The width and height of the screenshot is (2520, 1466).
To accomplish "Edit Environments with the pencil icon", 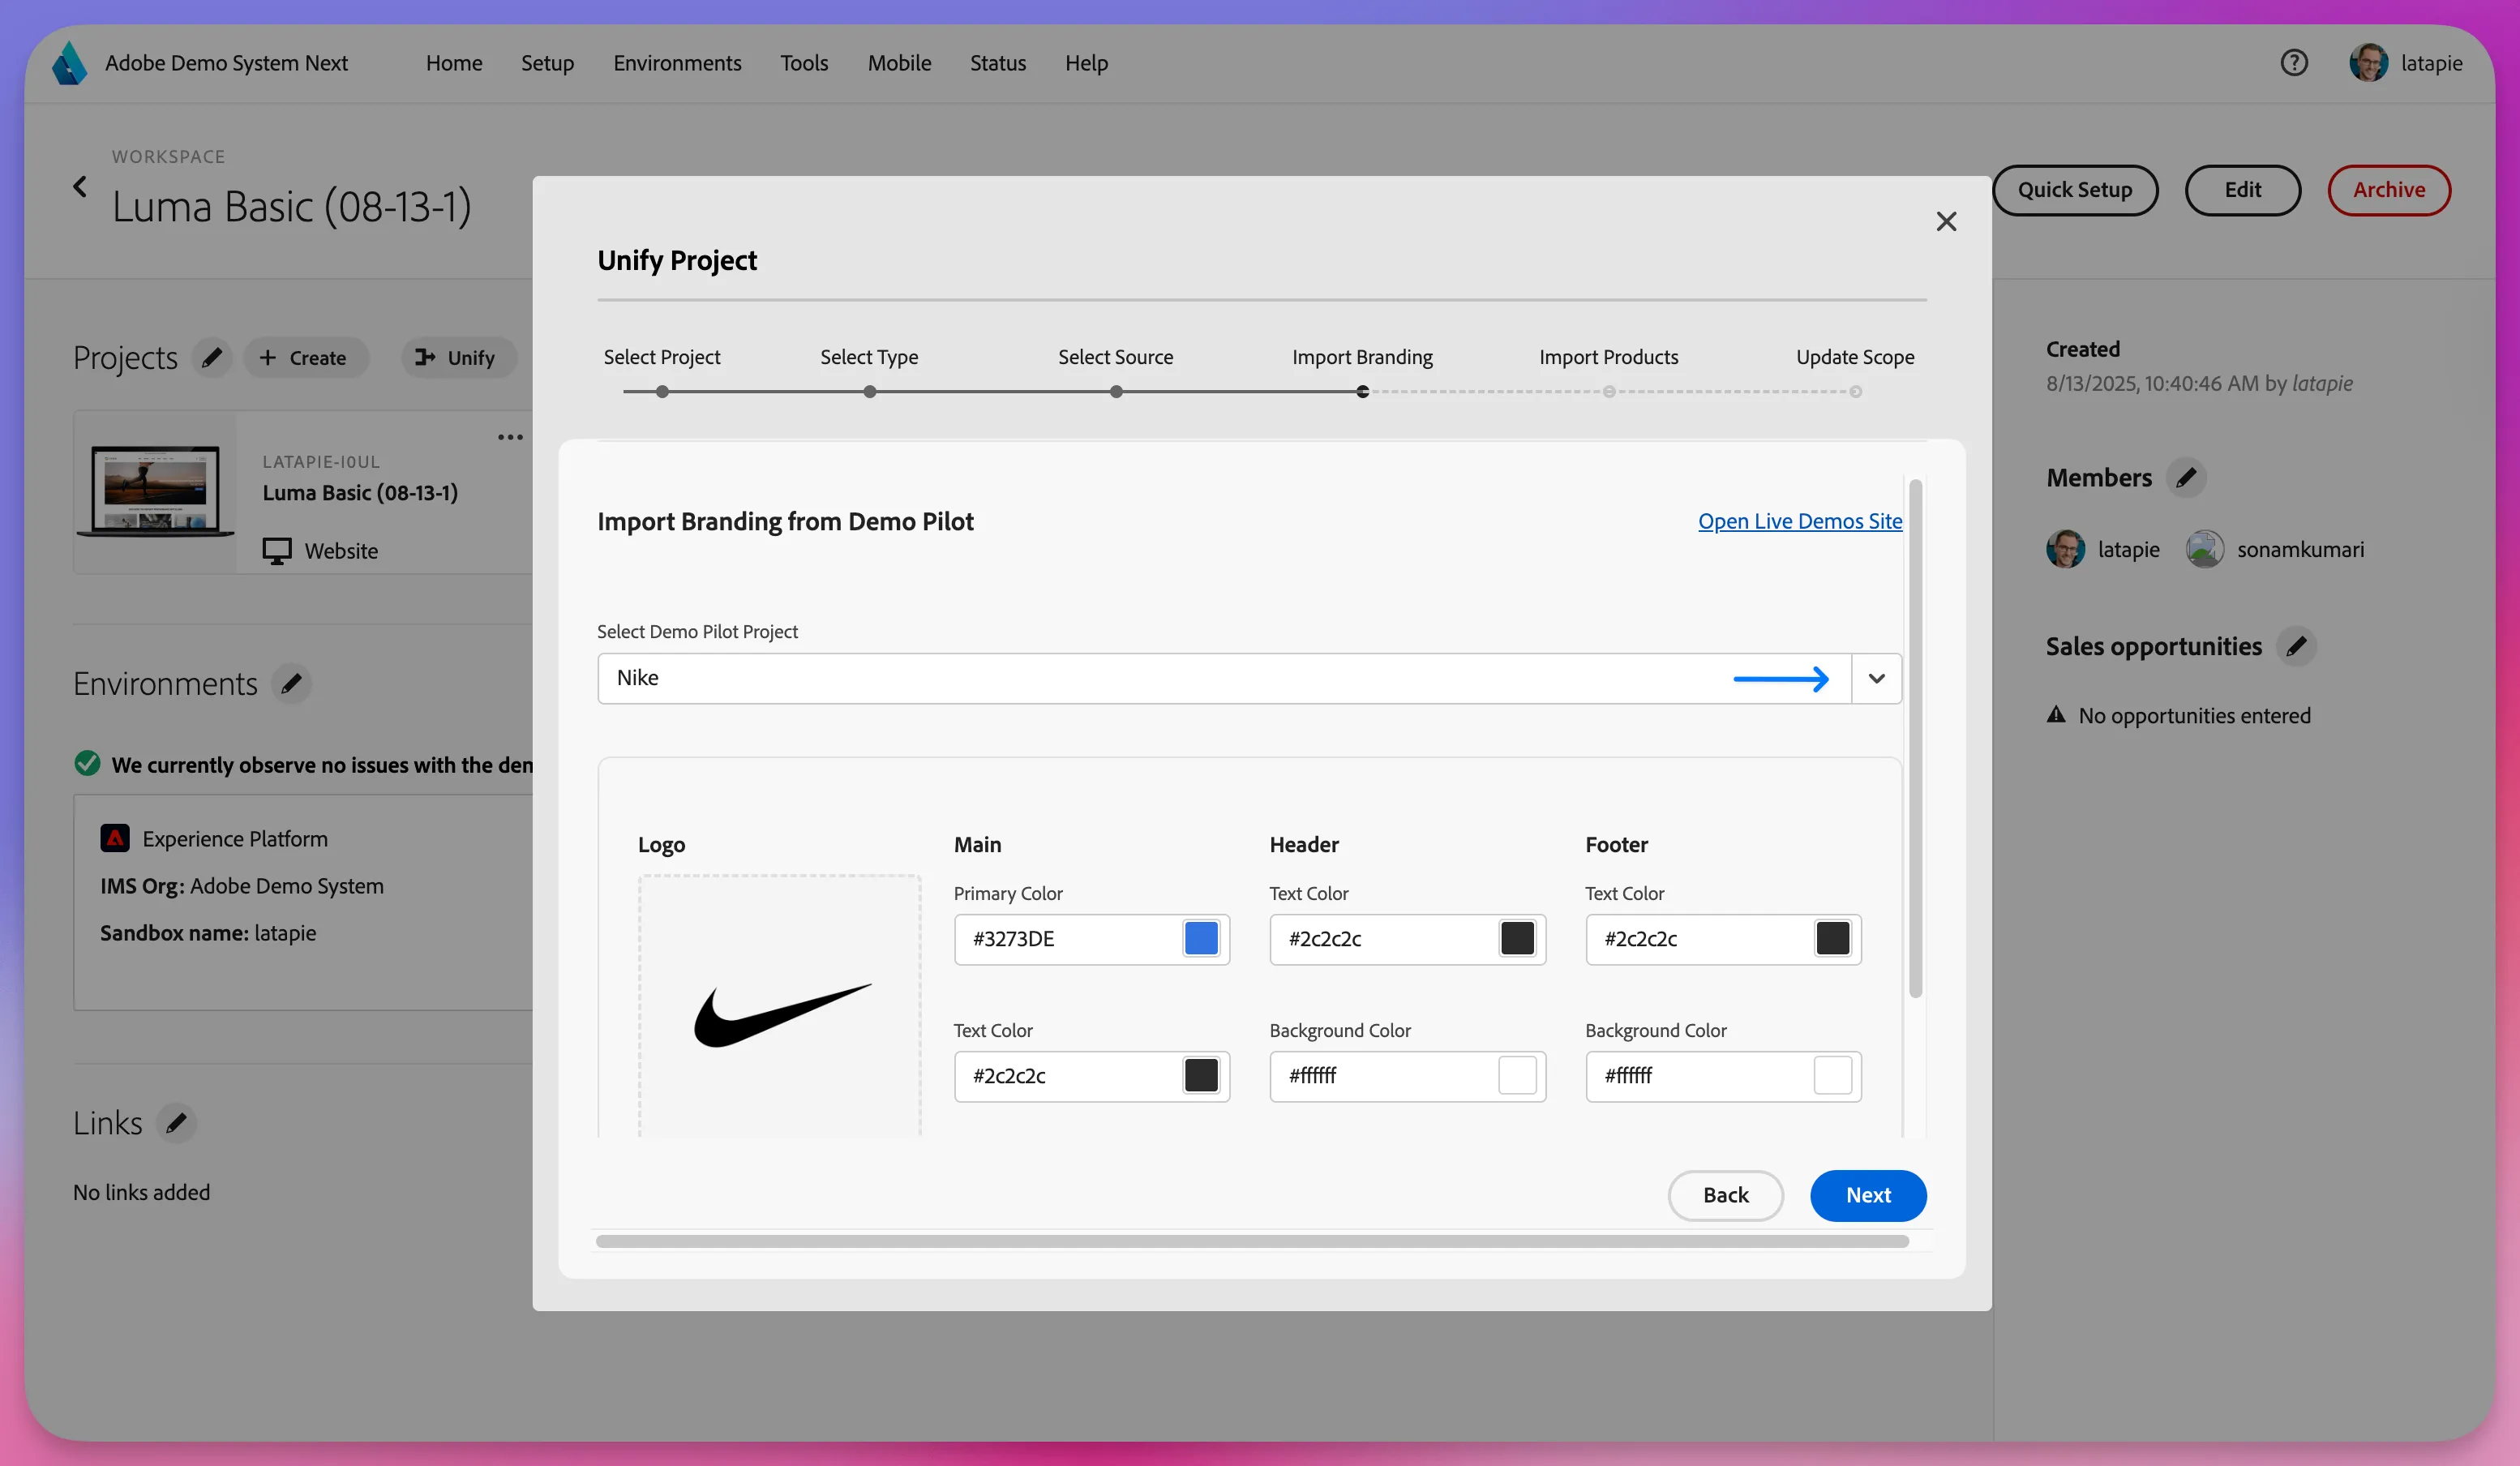I will (x=291, y=684).
